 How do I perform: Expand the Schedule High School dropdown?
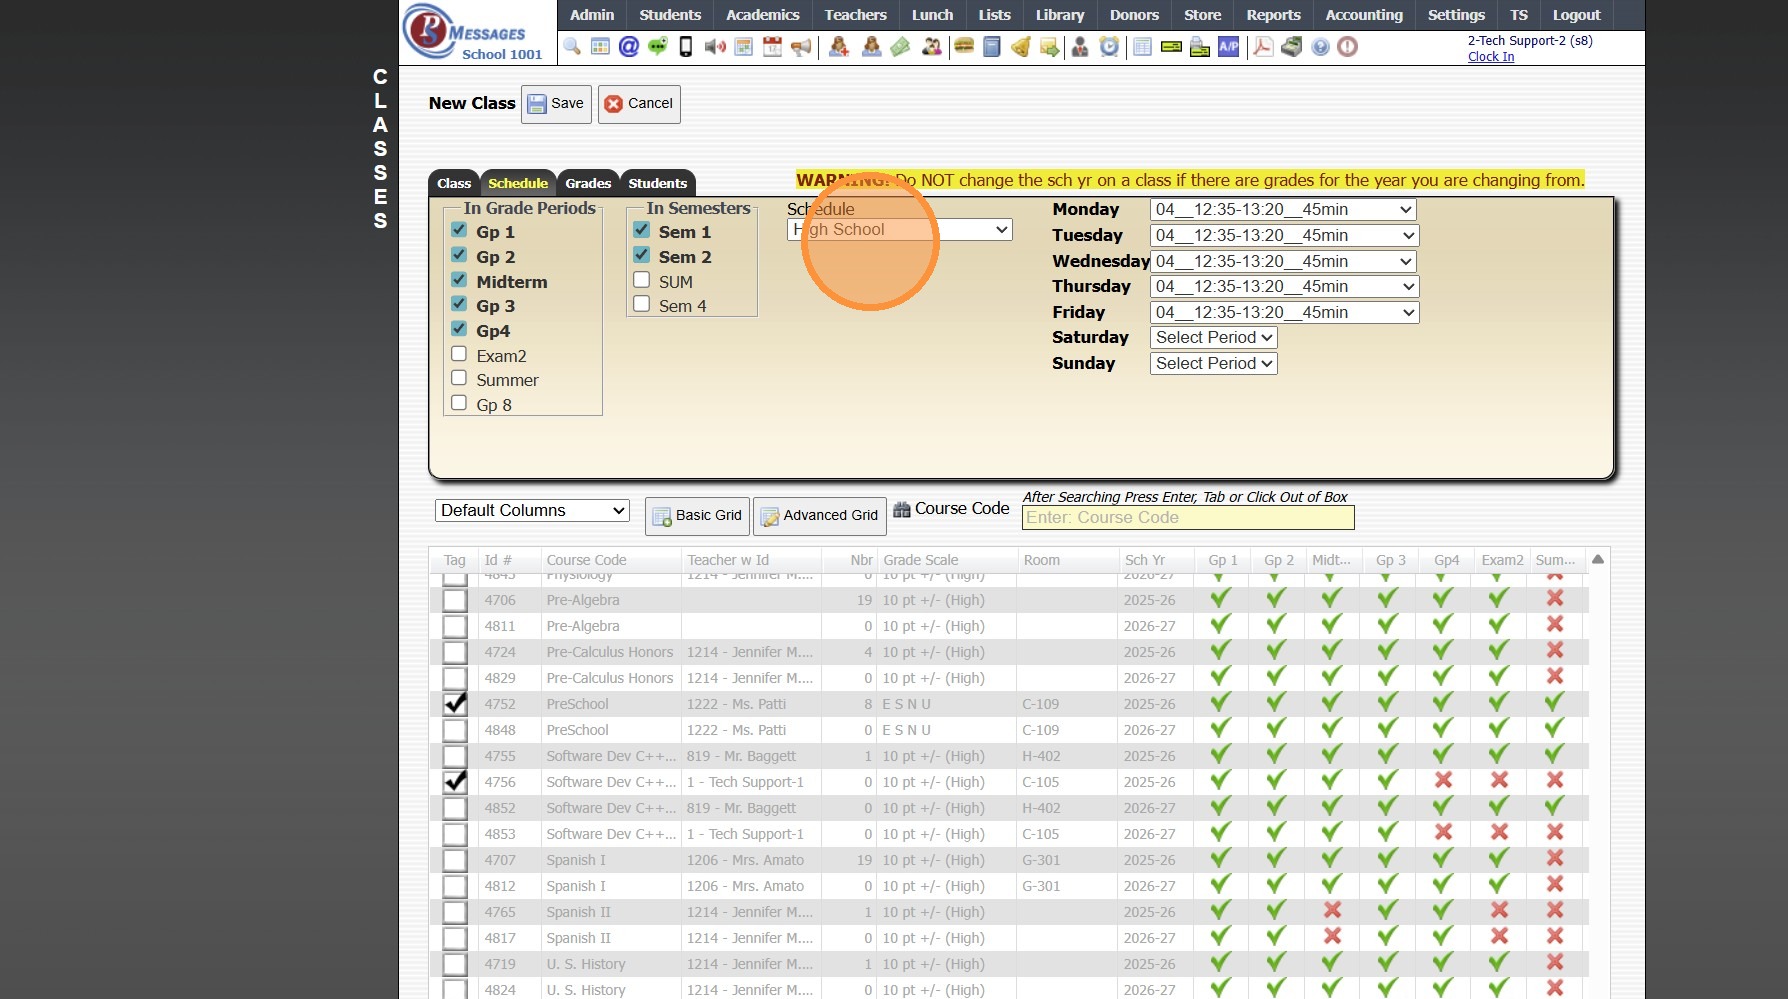[x=900, y=230]
